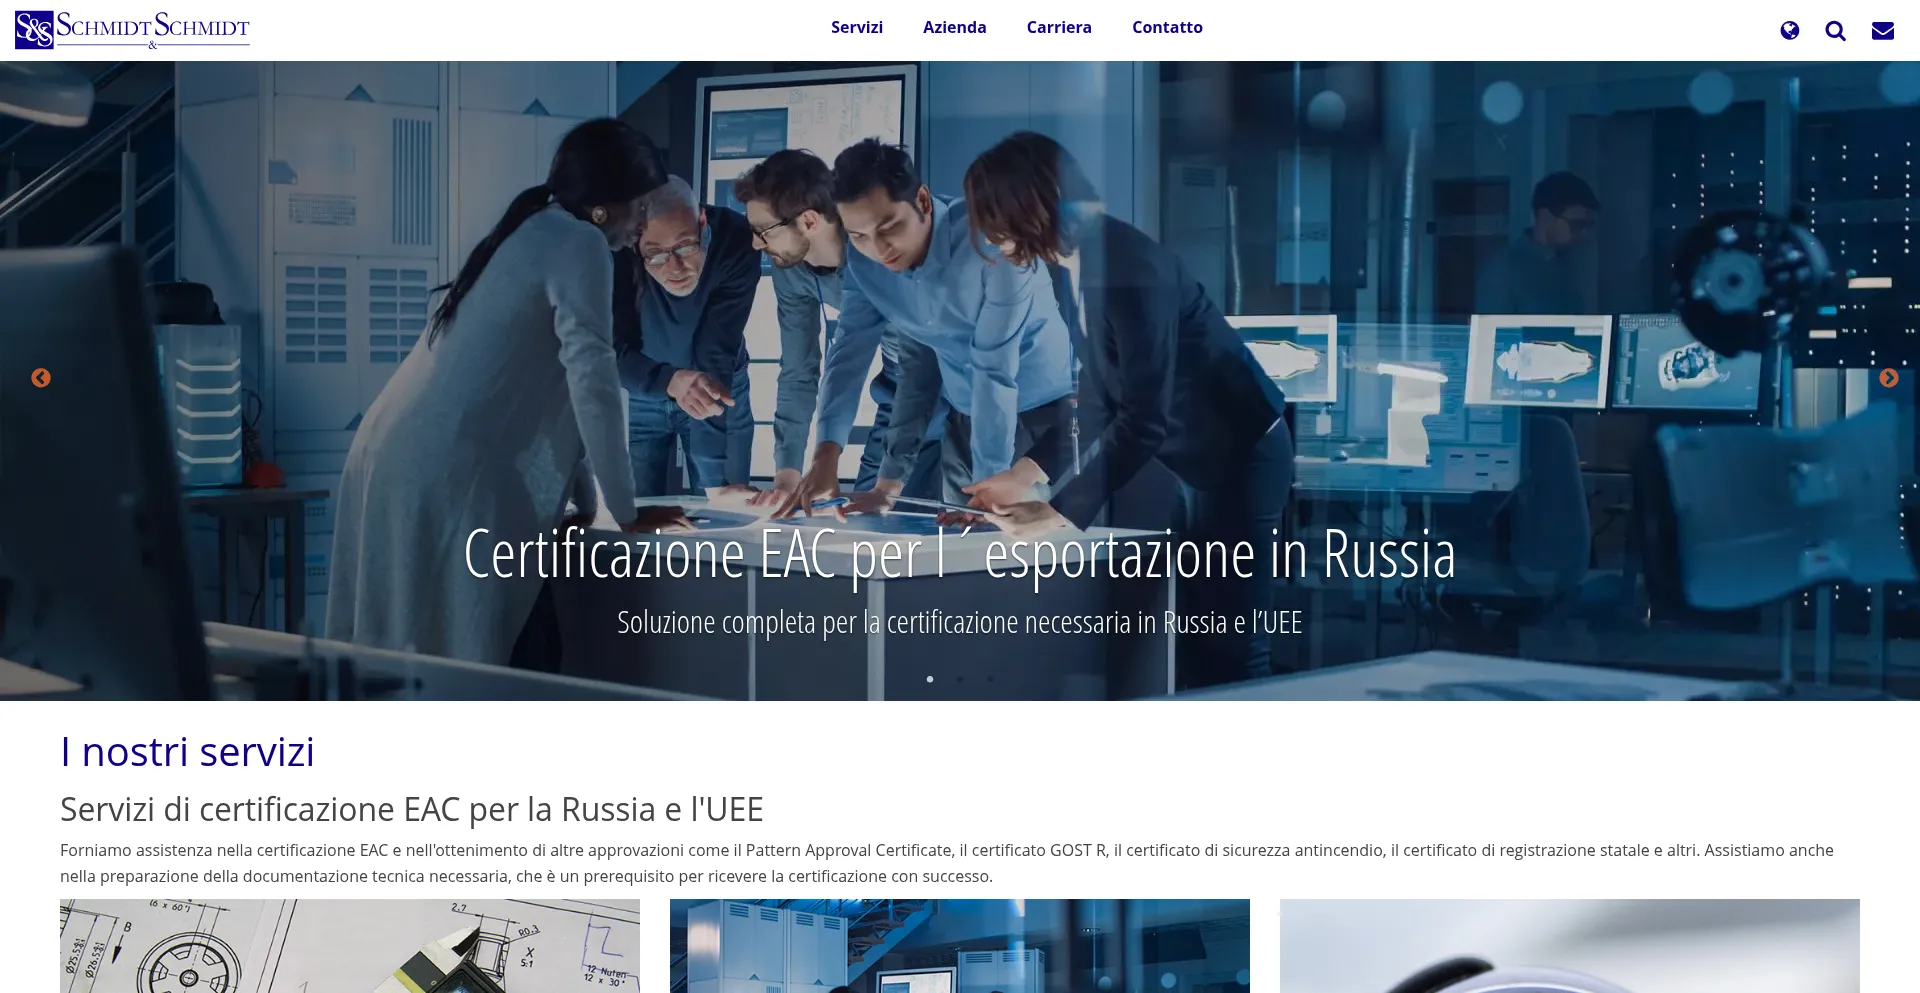
Task: Click the 'Soluzione completa' slide subtitle
Action: pyautogui.click(x=959, y=622)
